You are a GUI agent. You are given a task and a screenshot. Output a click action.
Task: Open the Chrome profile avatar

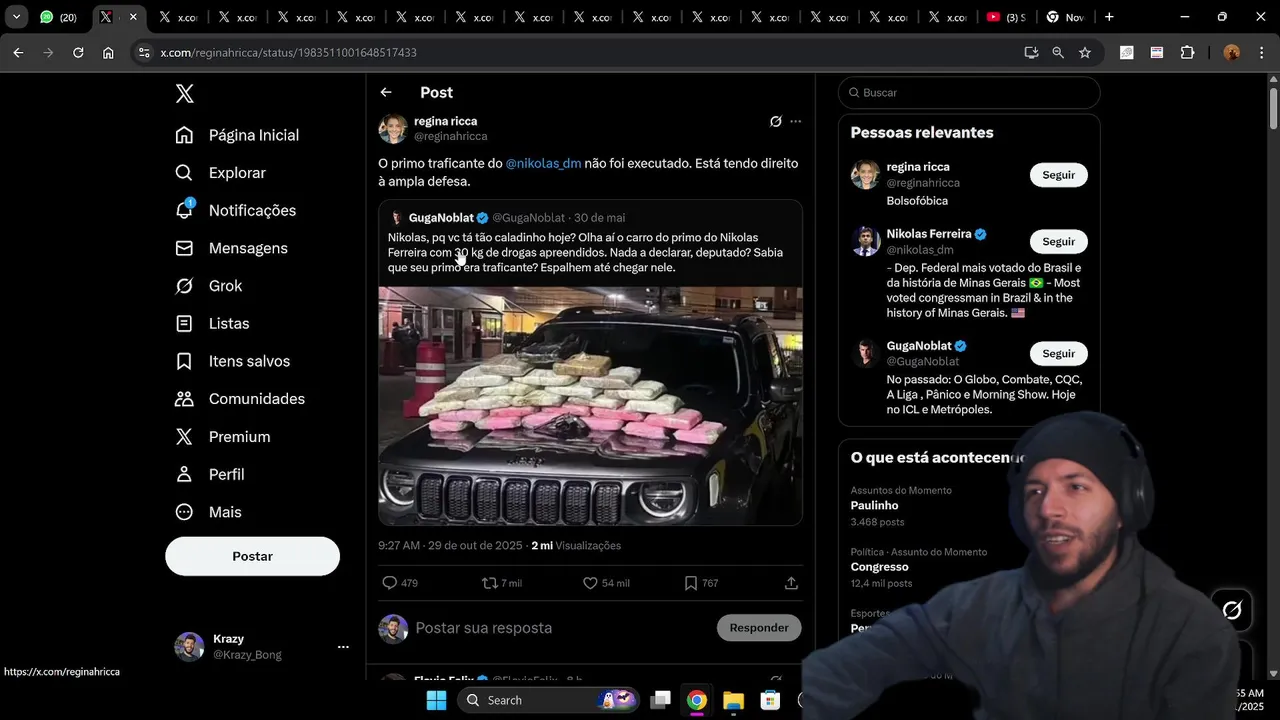tap(1232, 53)
